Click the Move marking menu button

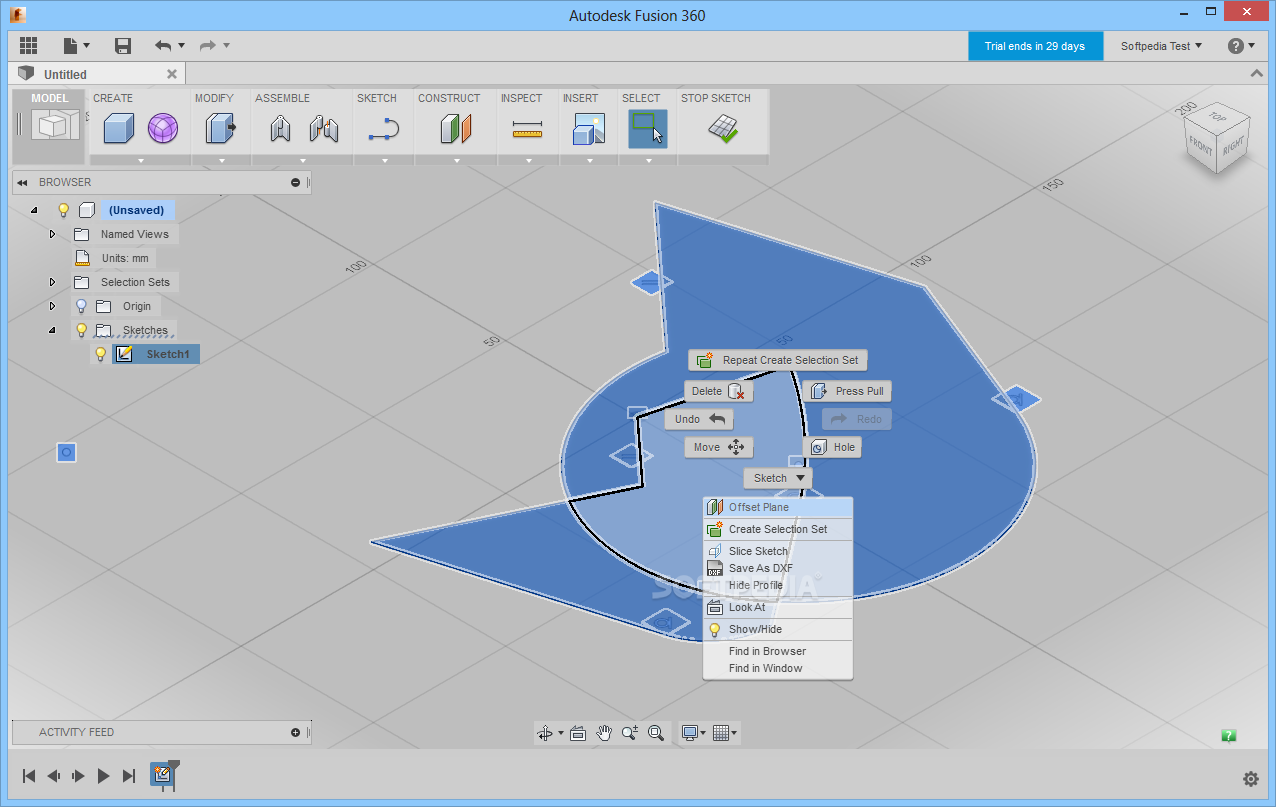pos(719,447)
